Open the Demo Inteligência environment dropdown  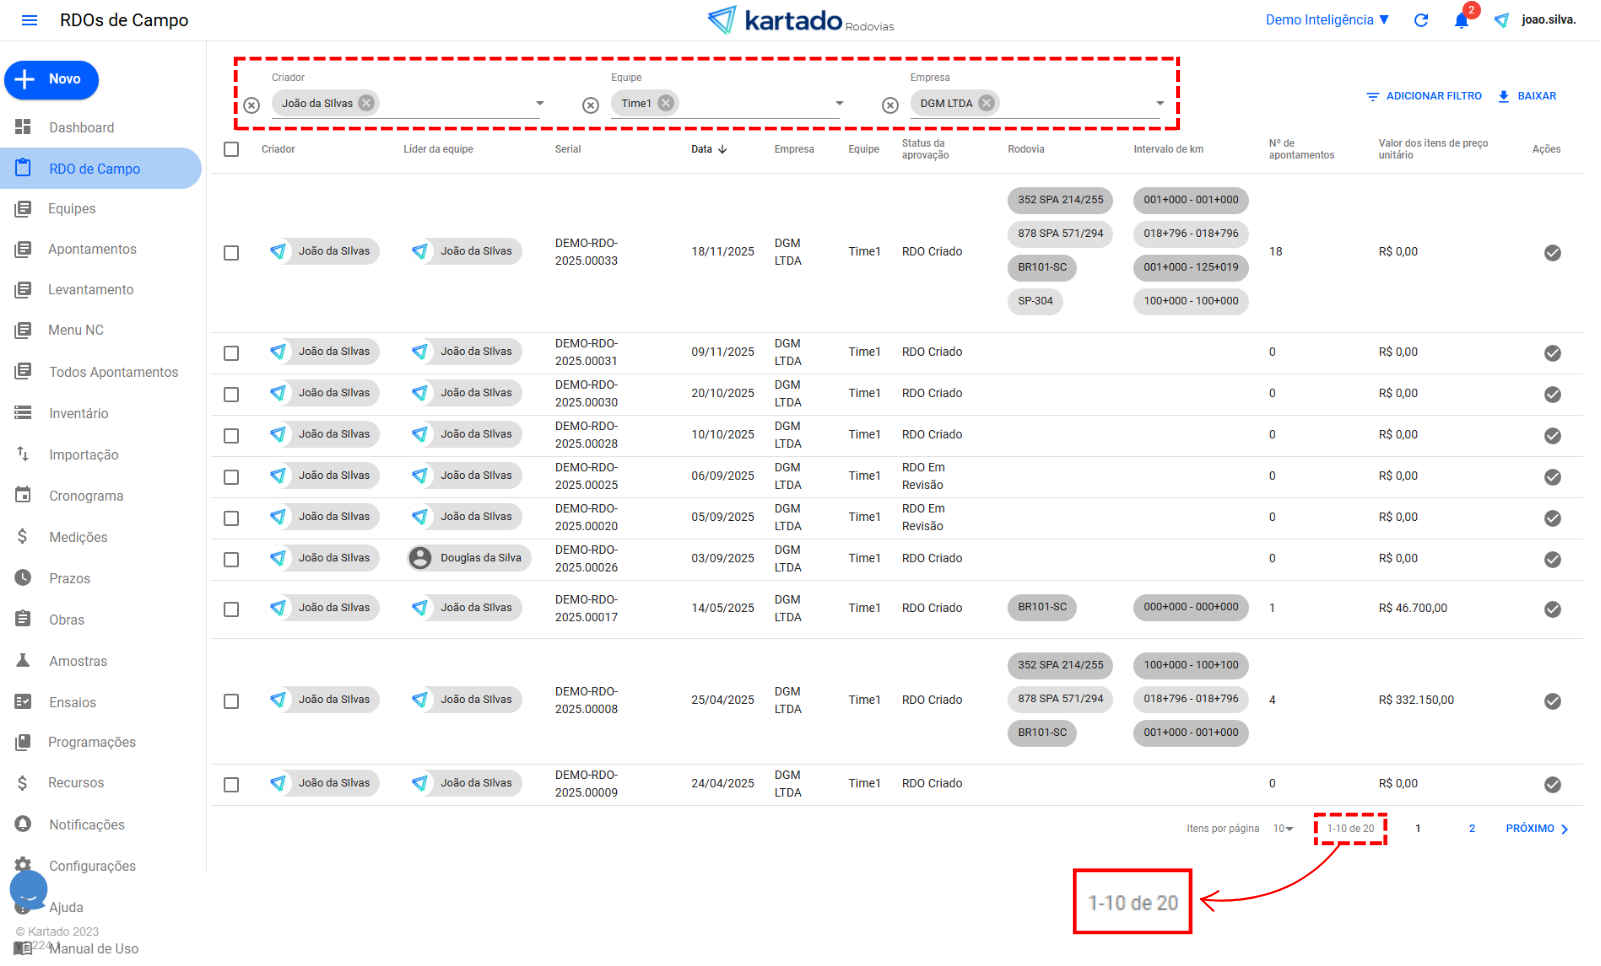(x=1327, y=20)
